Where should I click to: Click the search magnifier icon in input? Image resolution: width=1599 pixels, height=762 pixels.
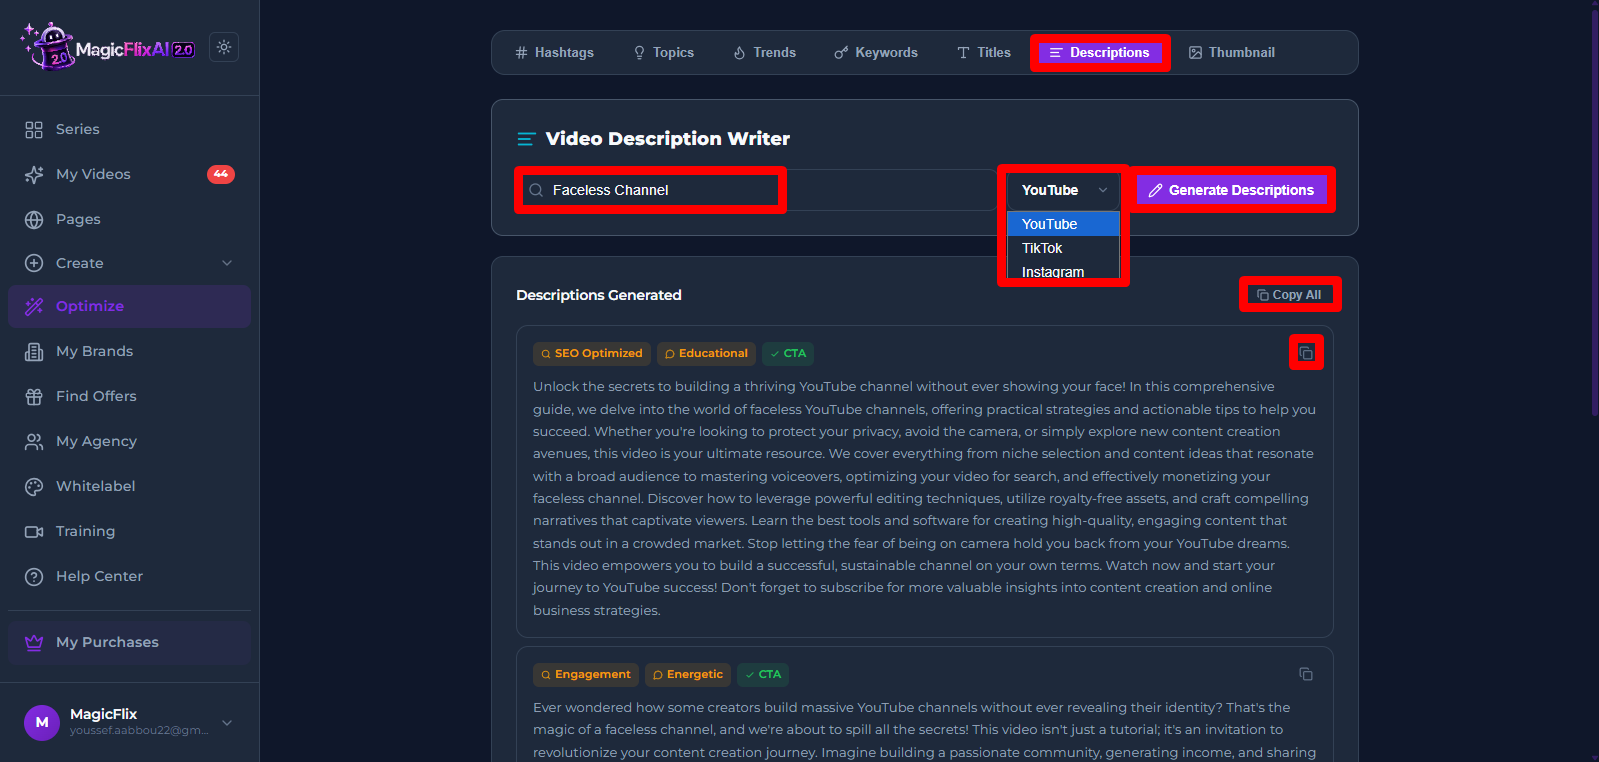tap(536, 190)
